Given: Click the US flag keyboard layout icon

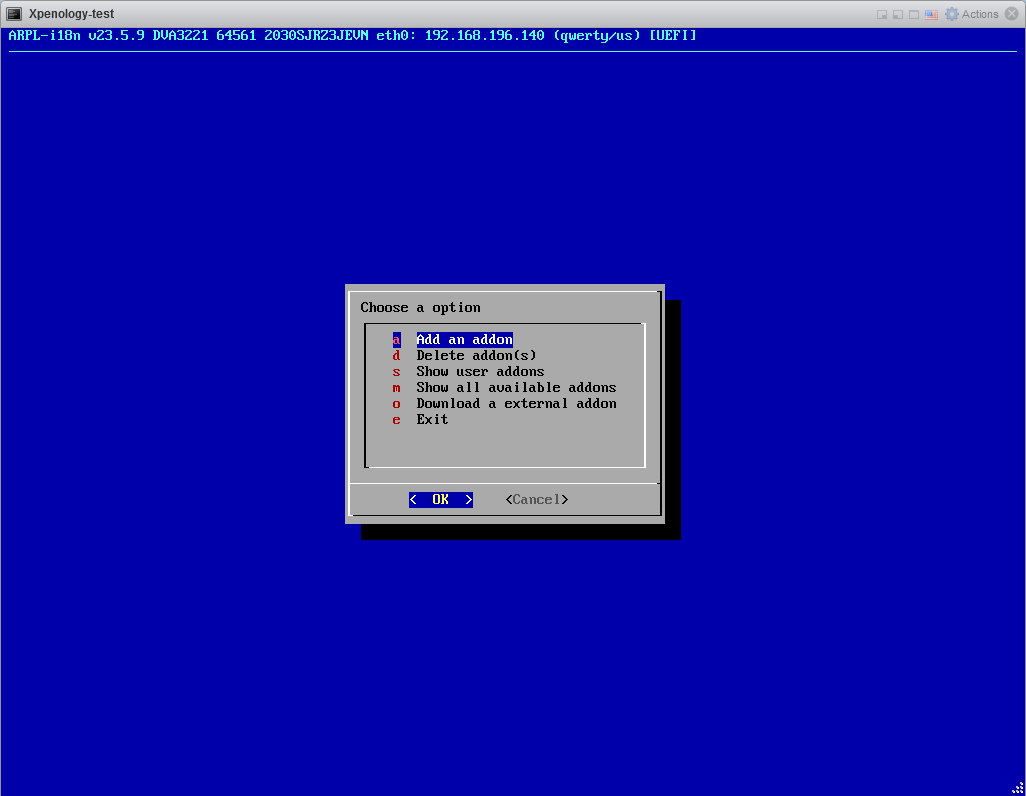Looking at the screenshot, I should pos(931,14).
